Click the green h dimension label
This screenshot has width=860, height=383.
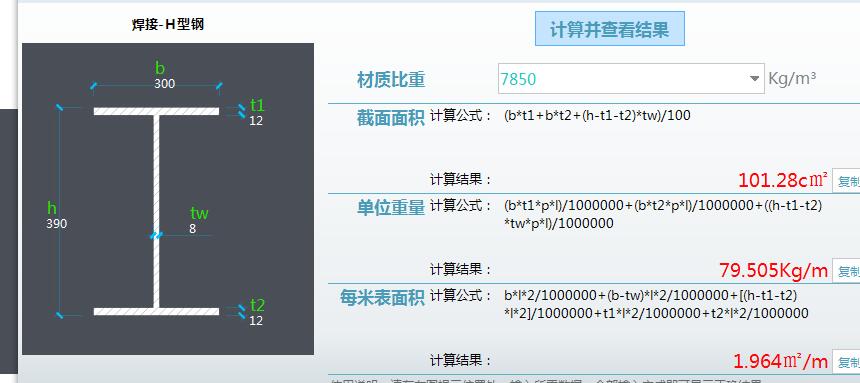point(52,208)
